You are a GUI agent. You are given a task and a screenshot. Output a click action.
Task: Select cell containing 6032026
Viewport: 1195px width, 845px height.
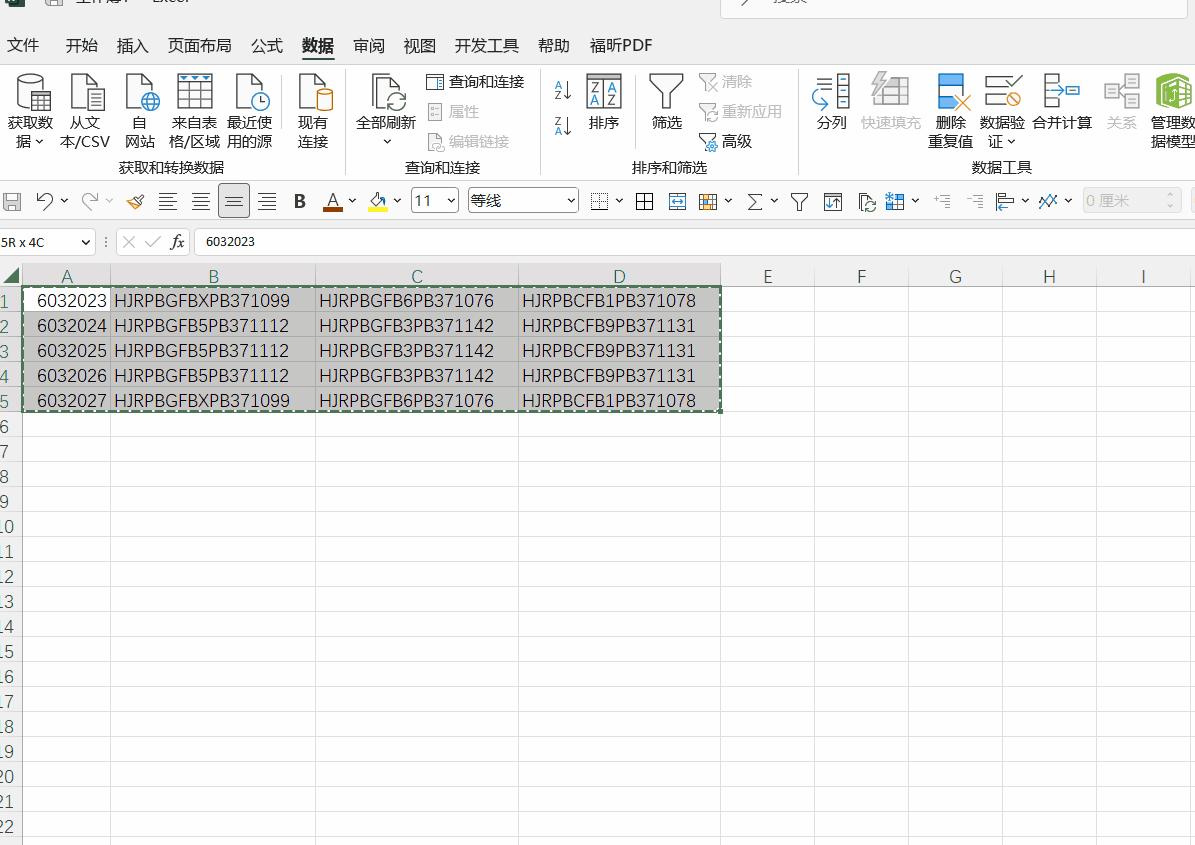(66, 376)
